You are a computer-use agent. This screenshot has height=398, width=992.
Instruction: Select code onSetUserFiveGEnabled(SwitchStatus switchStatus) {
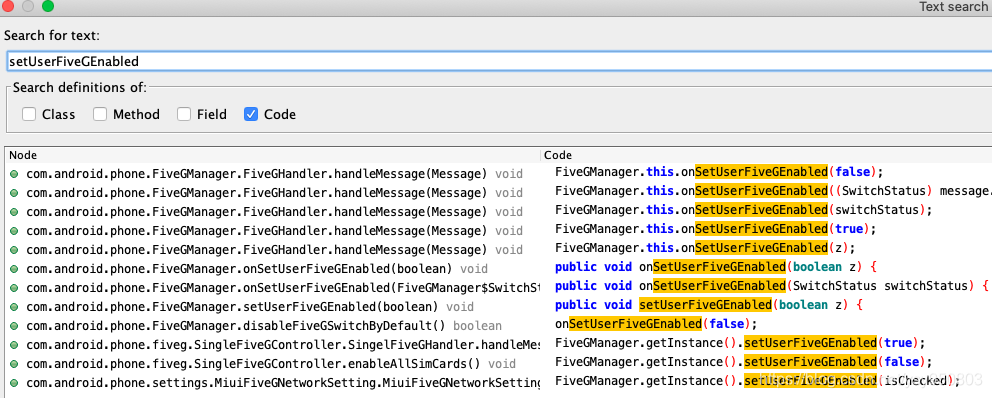coord(772,285)
